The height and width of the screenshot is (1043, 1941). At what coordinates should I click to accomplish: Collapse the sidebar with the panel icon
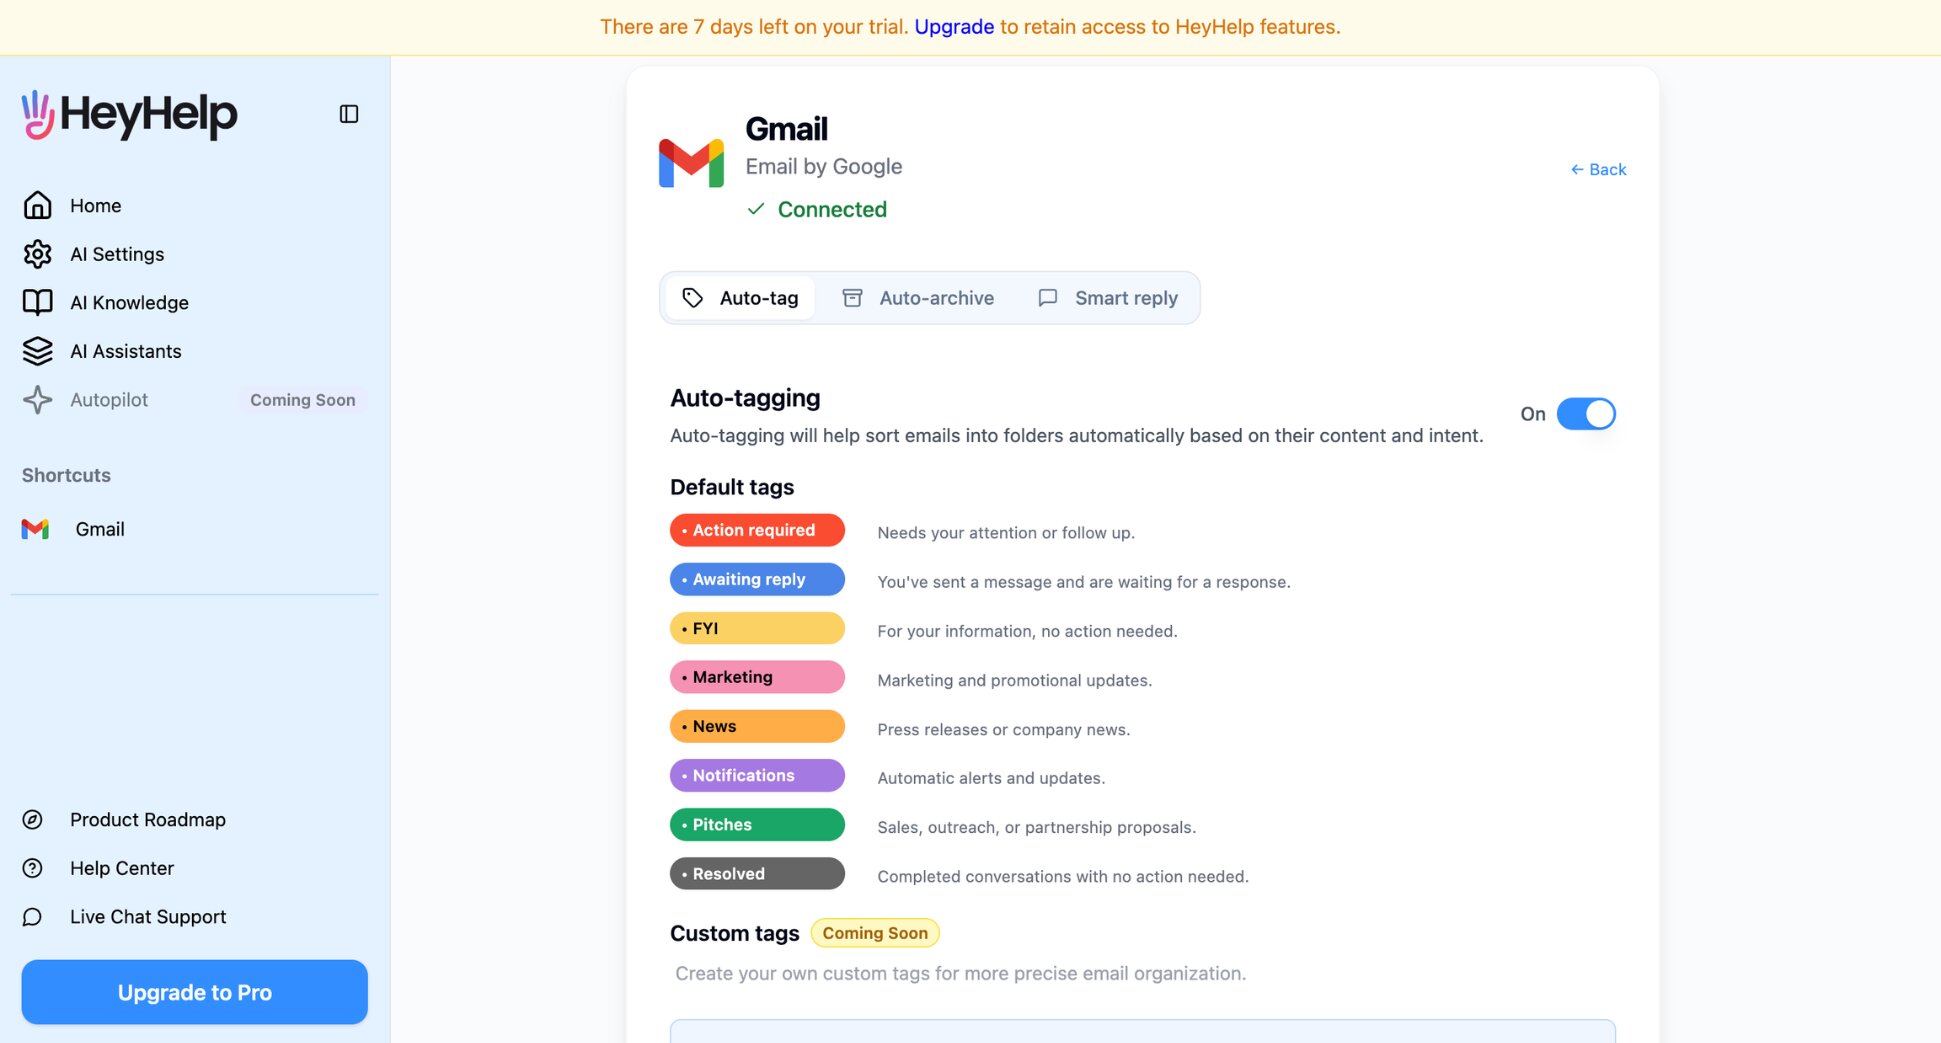[348, 114]
